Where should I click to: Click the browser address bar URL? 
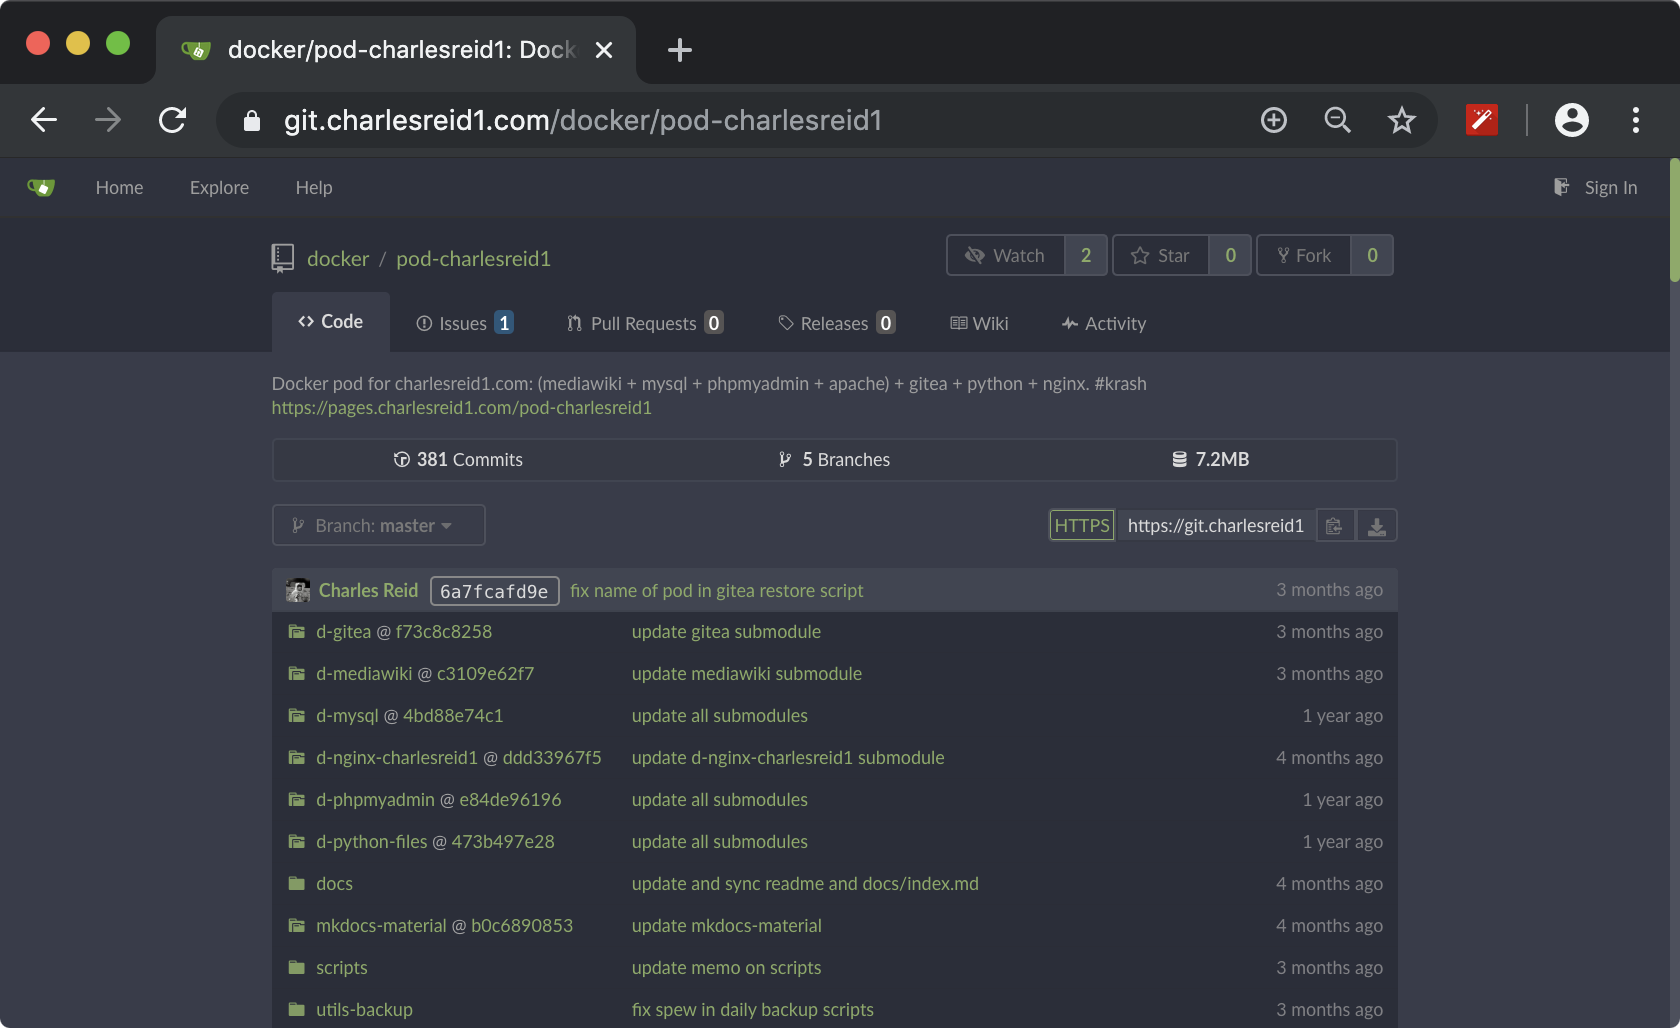point(583,120)
